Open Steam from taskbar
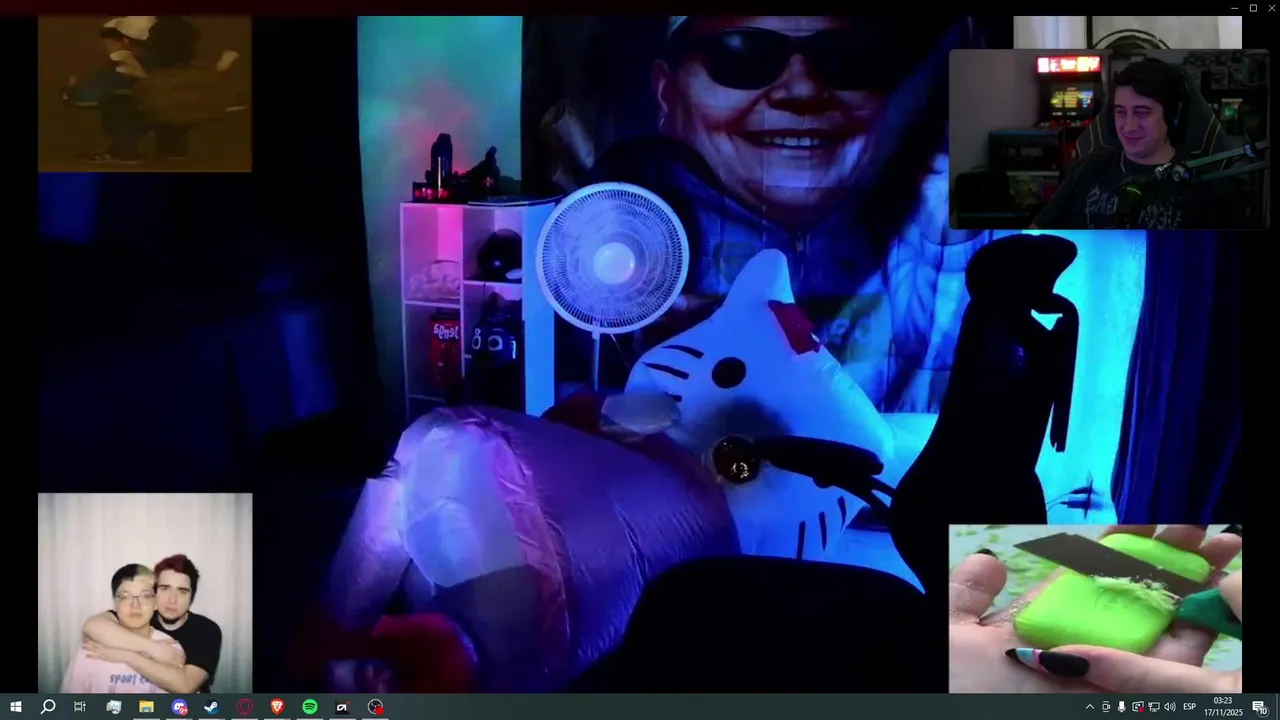Viewport: 1280px width, 720px height. 211,707
